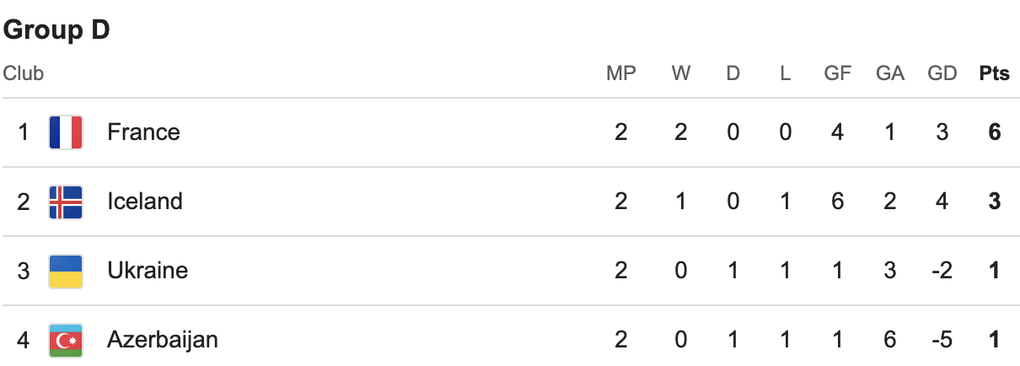Click the Club column header

coord(23,73)
